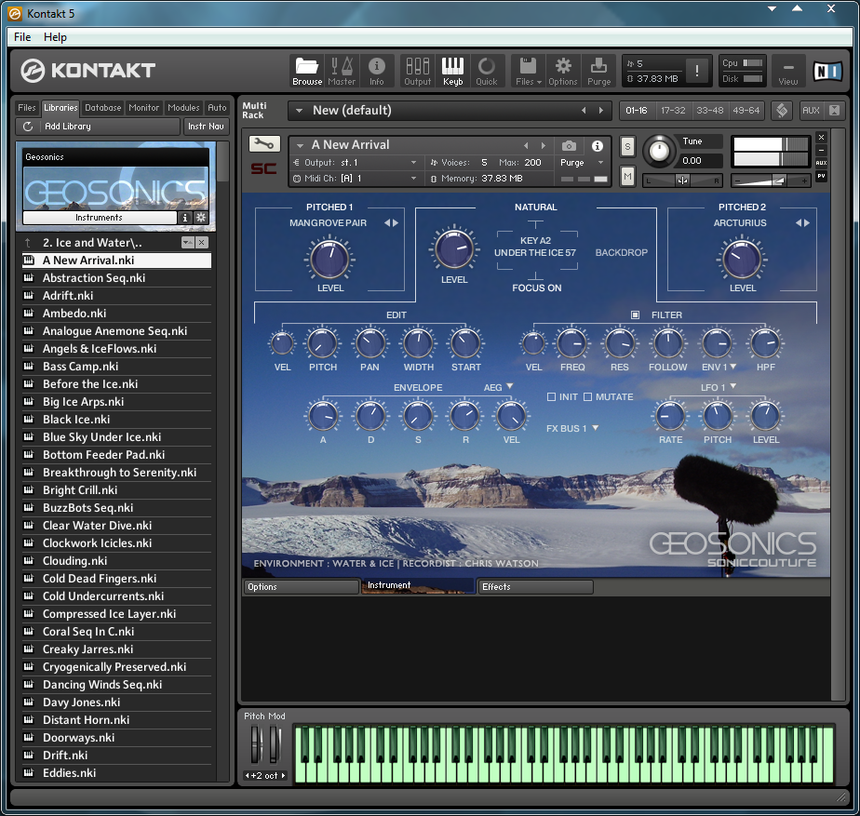Screen dimensions: 860x816
Task: Close the Ice and Water folder view
Action: click(202, 242)
